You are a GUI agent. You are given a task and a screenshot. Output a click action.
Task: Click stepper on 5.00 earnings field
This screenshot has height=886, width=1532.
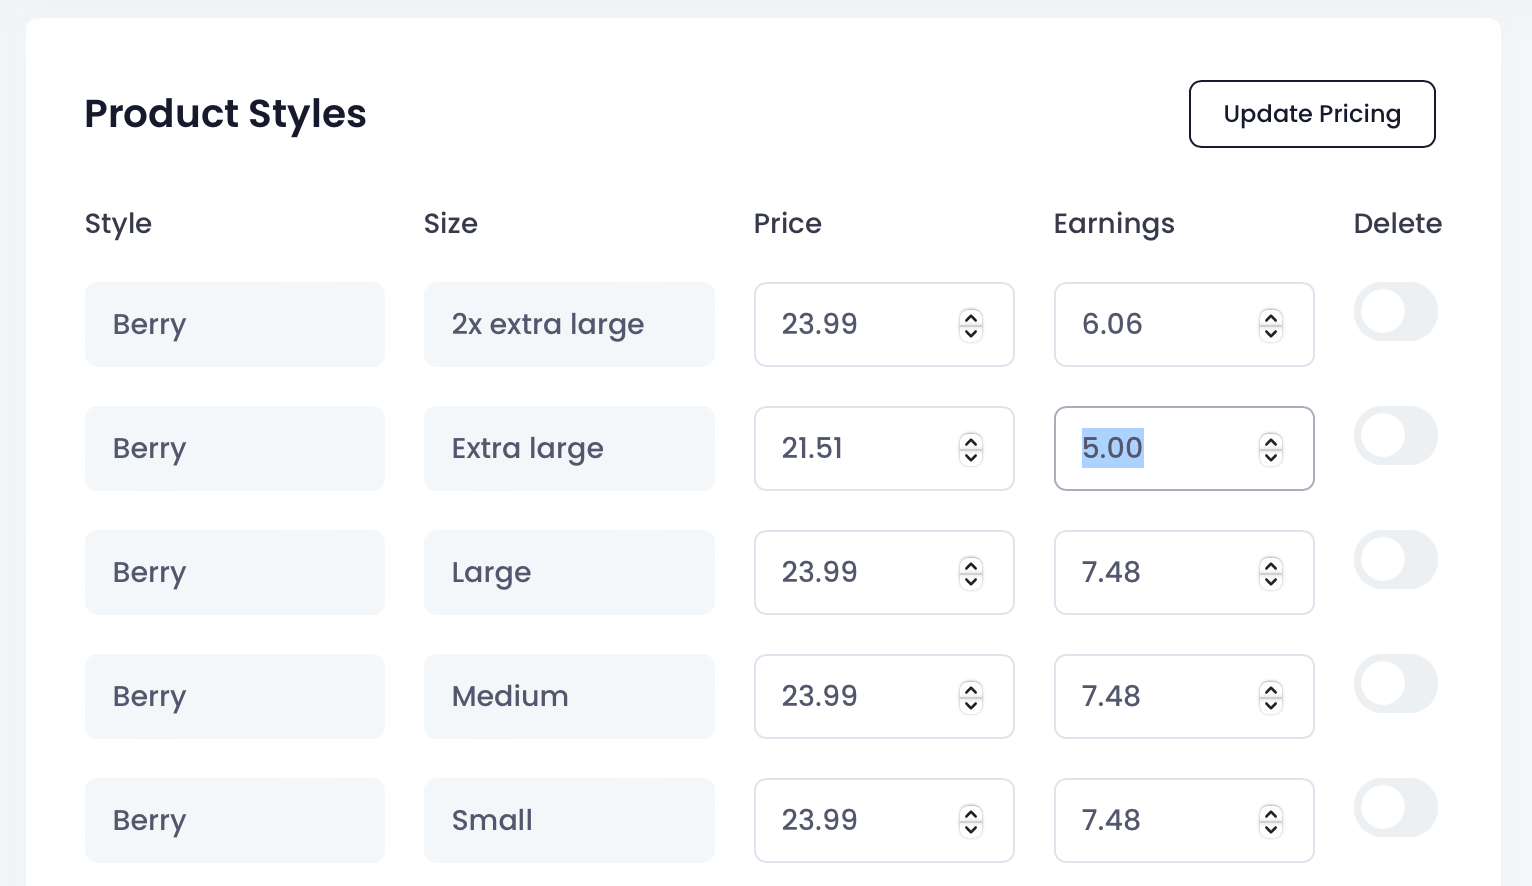(1271, 449)
